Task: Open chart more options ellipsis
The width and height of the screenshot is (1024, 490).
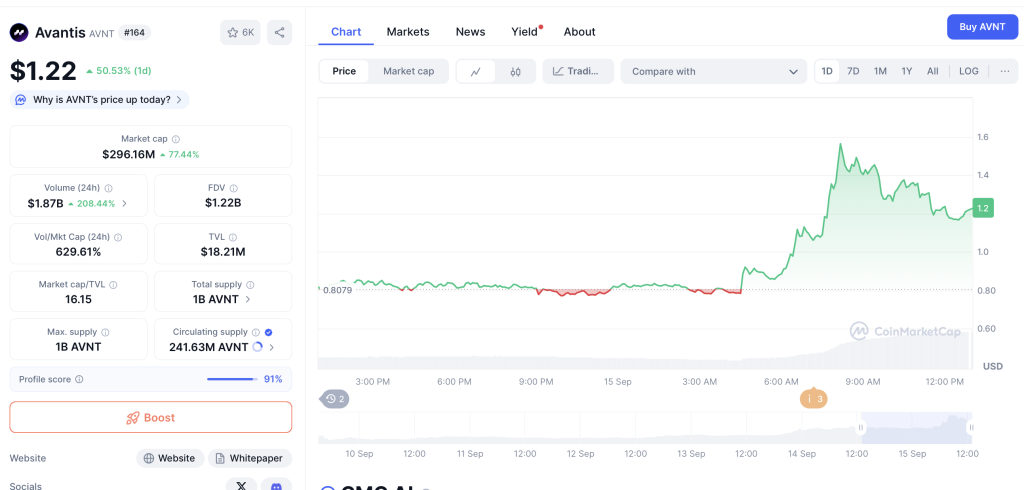Action: [1005, 71]
